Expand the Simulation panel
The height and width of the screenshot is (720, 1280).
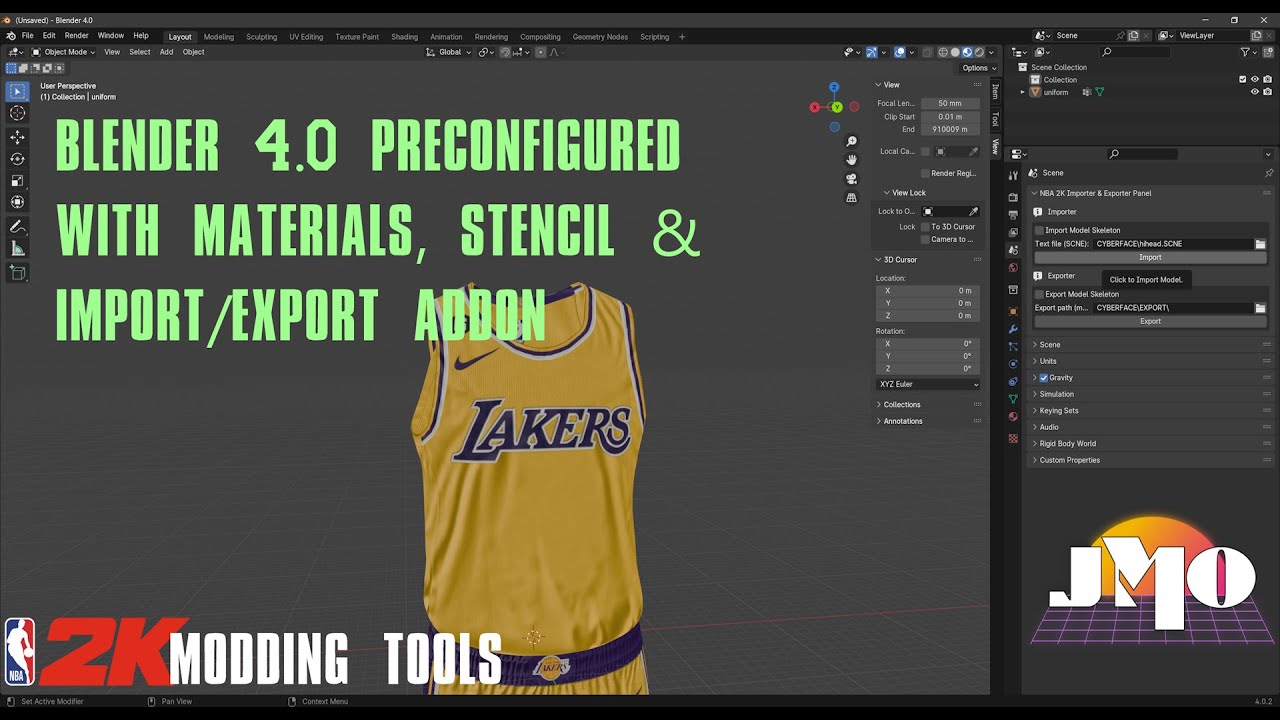pos(1150,394)
